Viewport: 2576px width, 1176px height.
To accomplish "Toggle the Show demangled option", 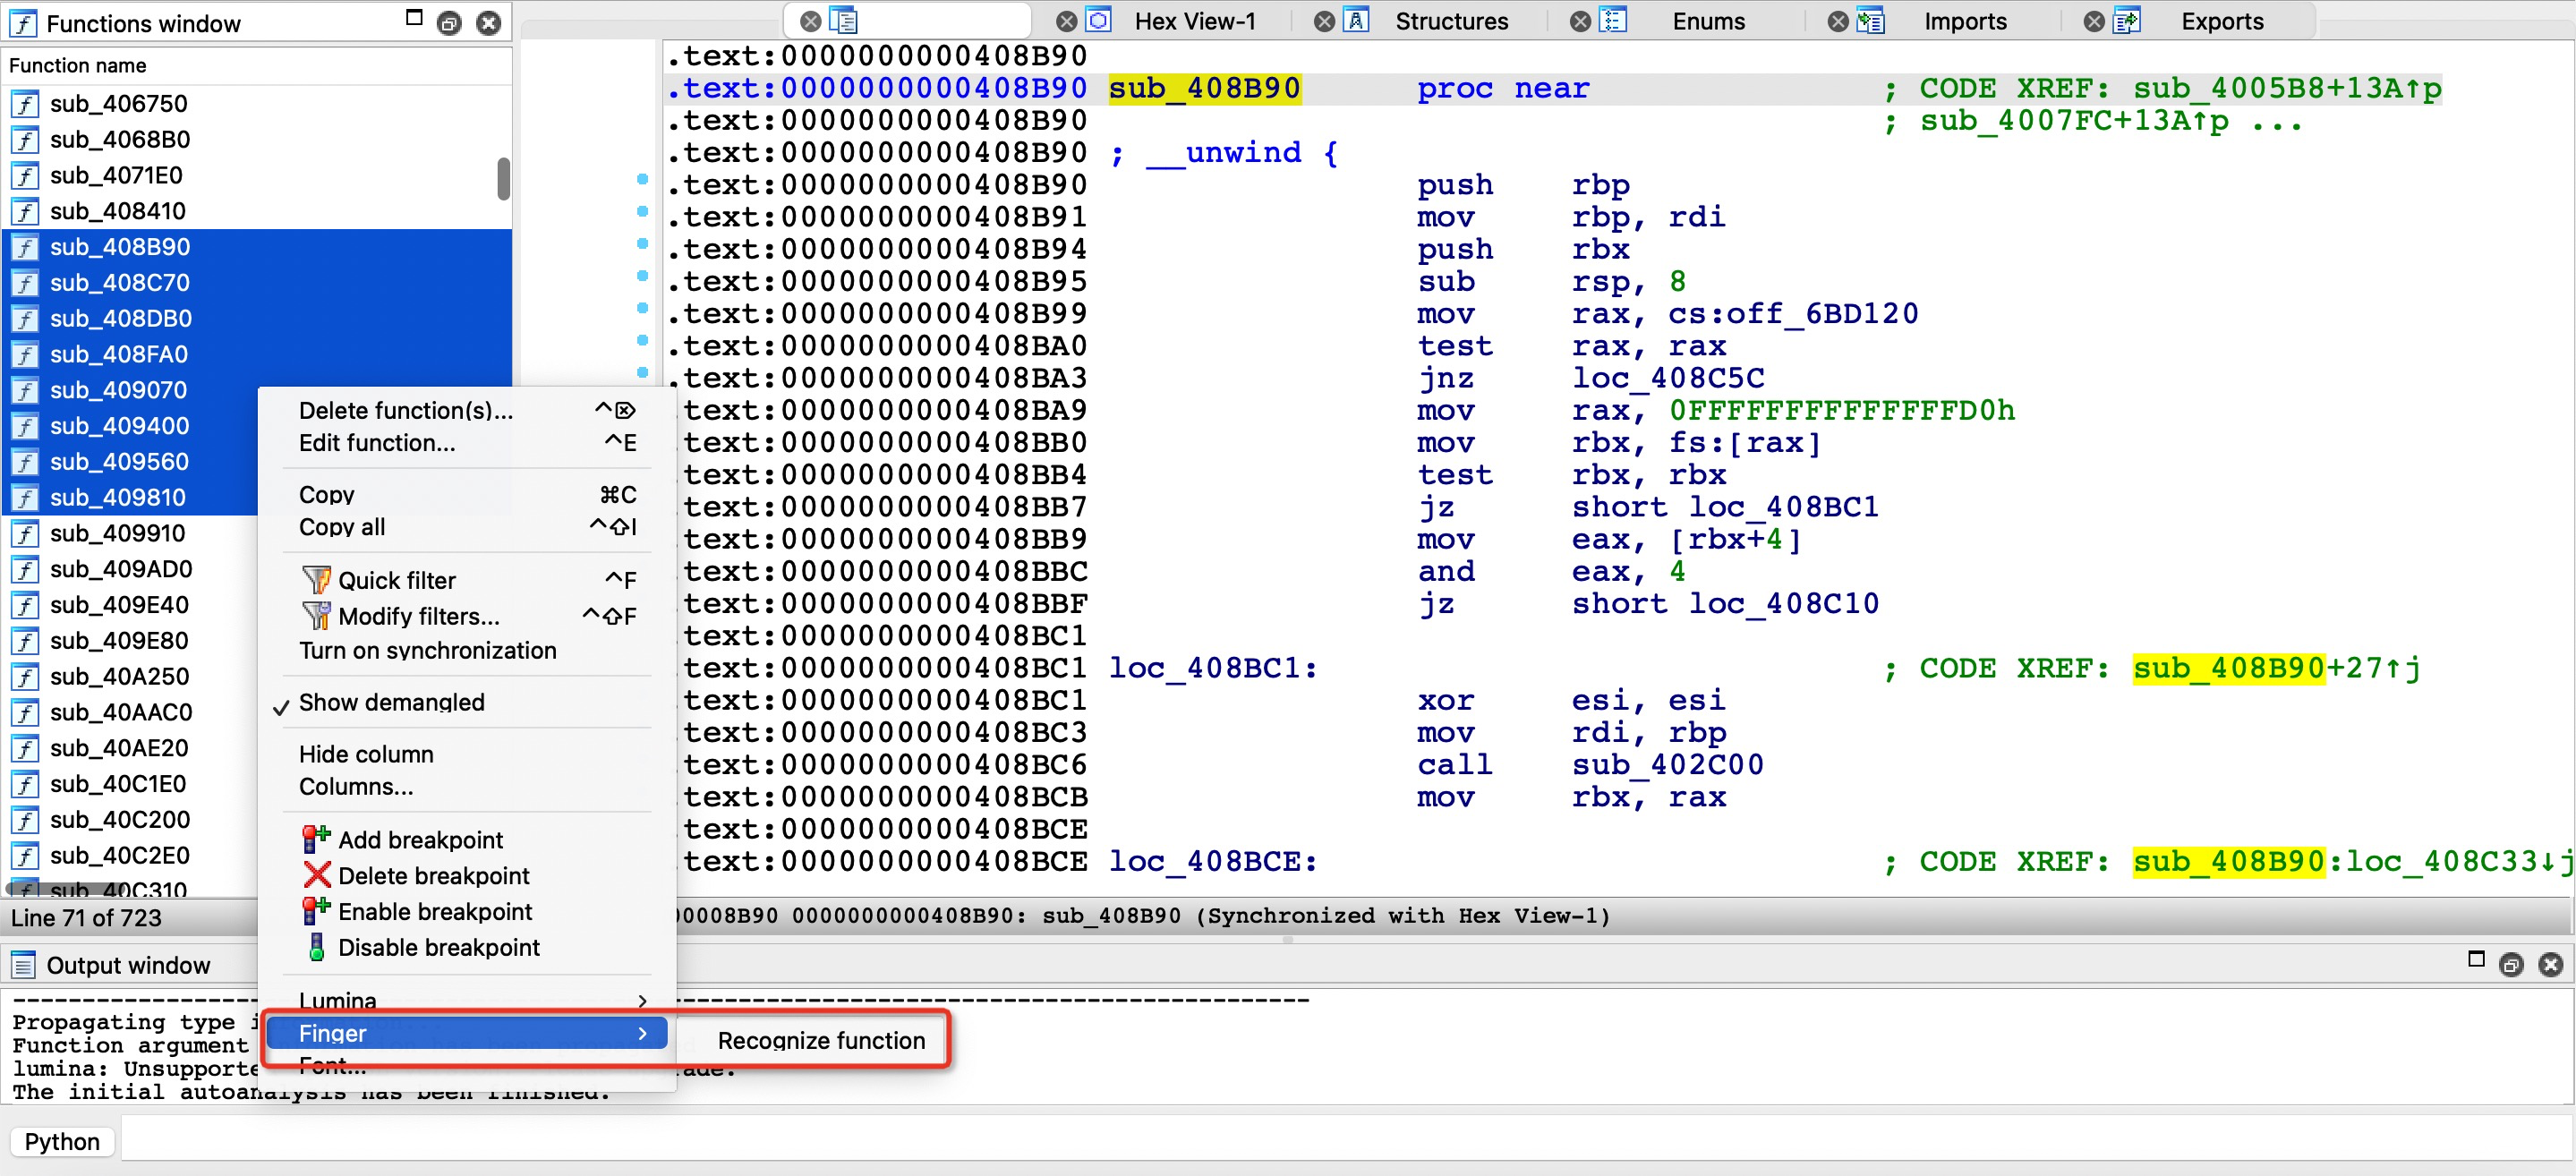I will (391, 702).
